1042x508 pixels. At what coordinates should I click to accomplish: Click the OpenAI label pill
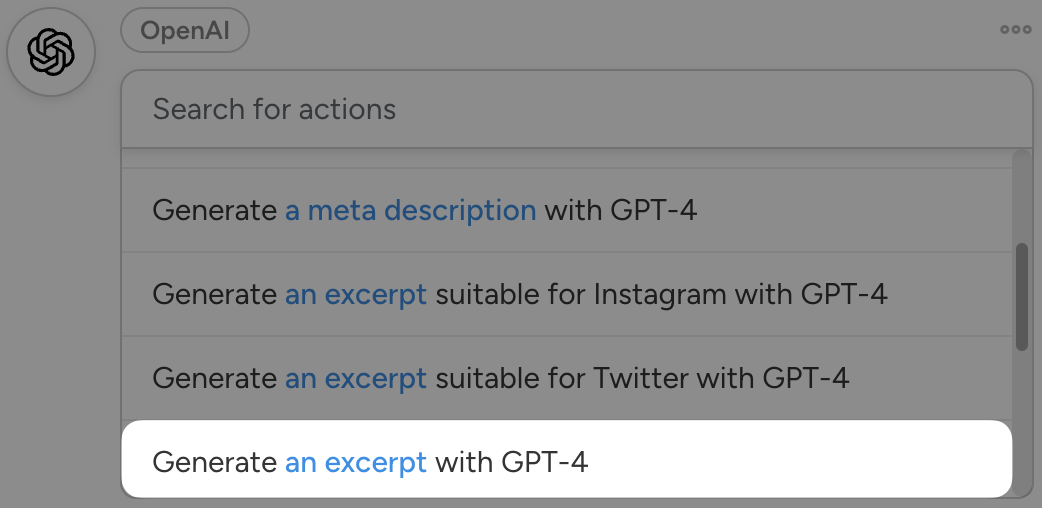tap(185, 31)
